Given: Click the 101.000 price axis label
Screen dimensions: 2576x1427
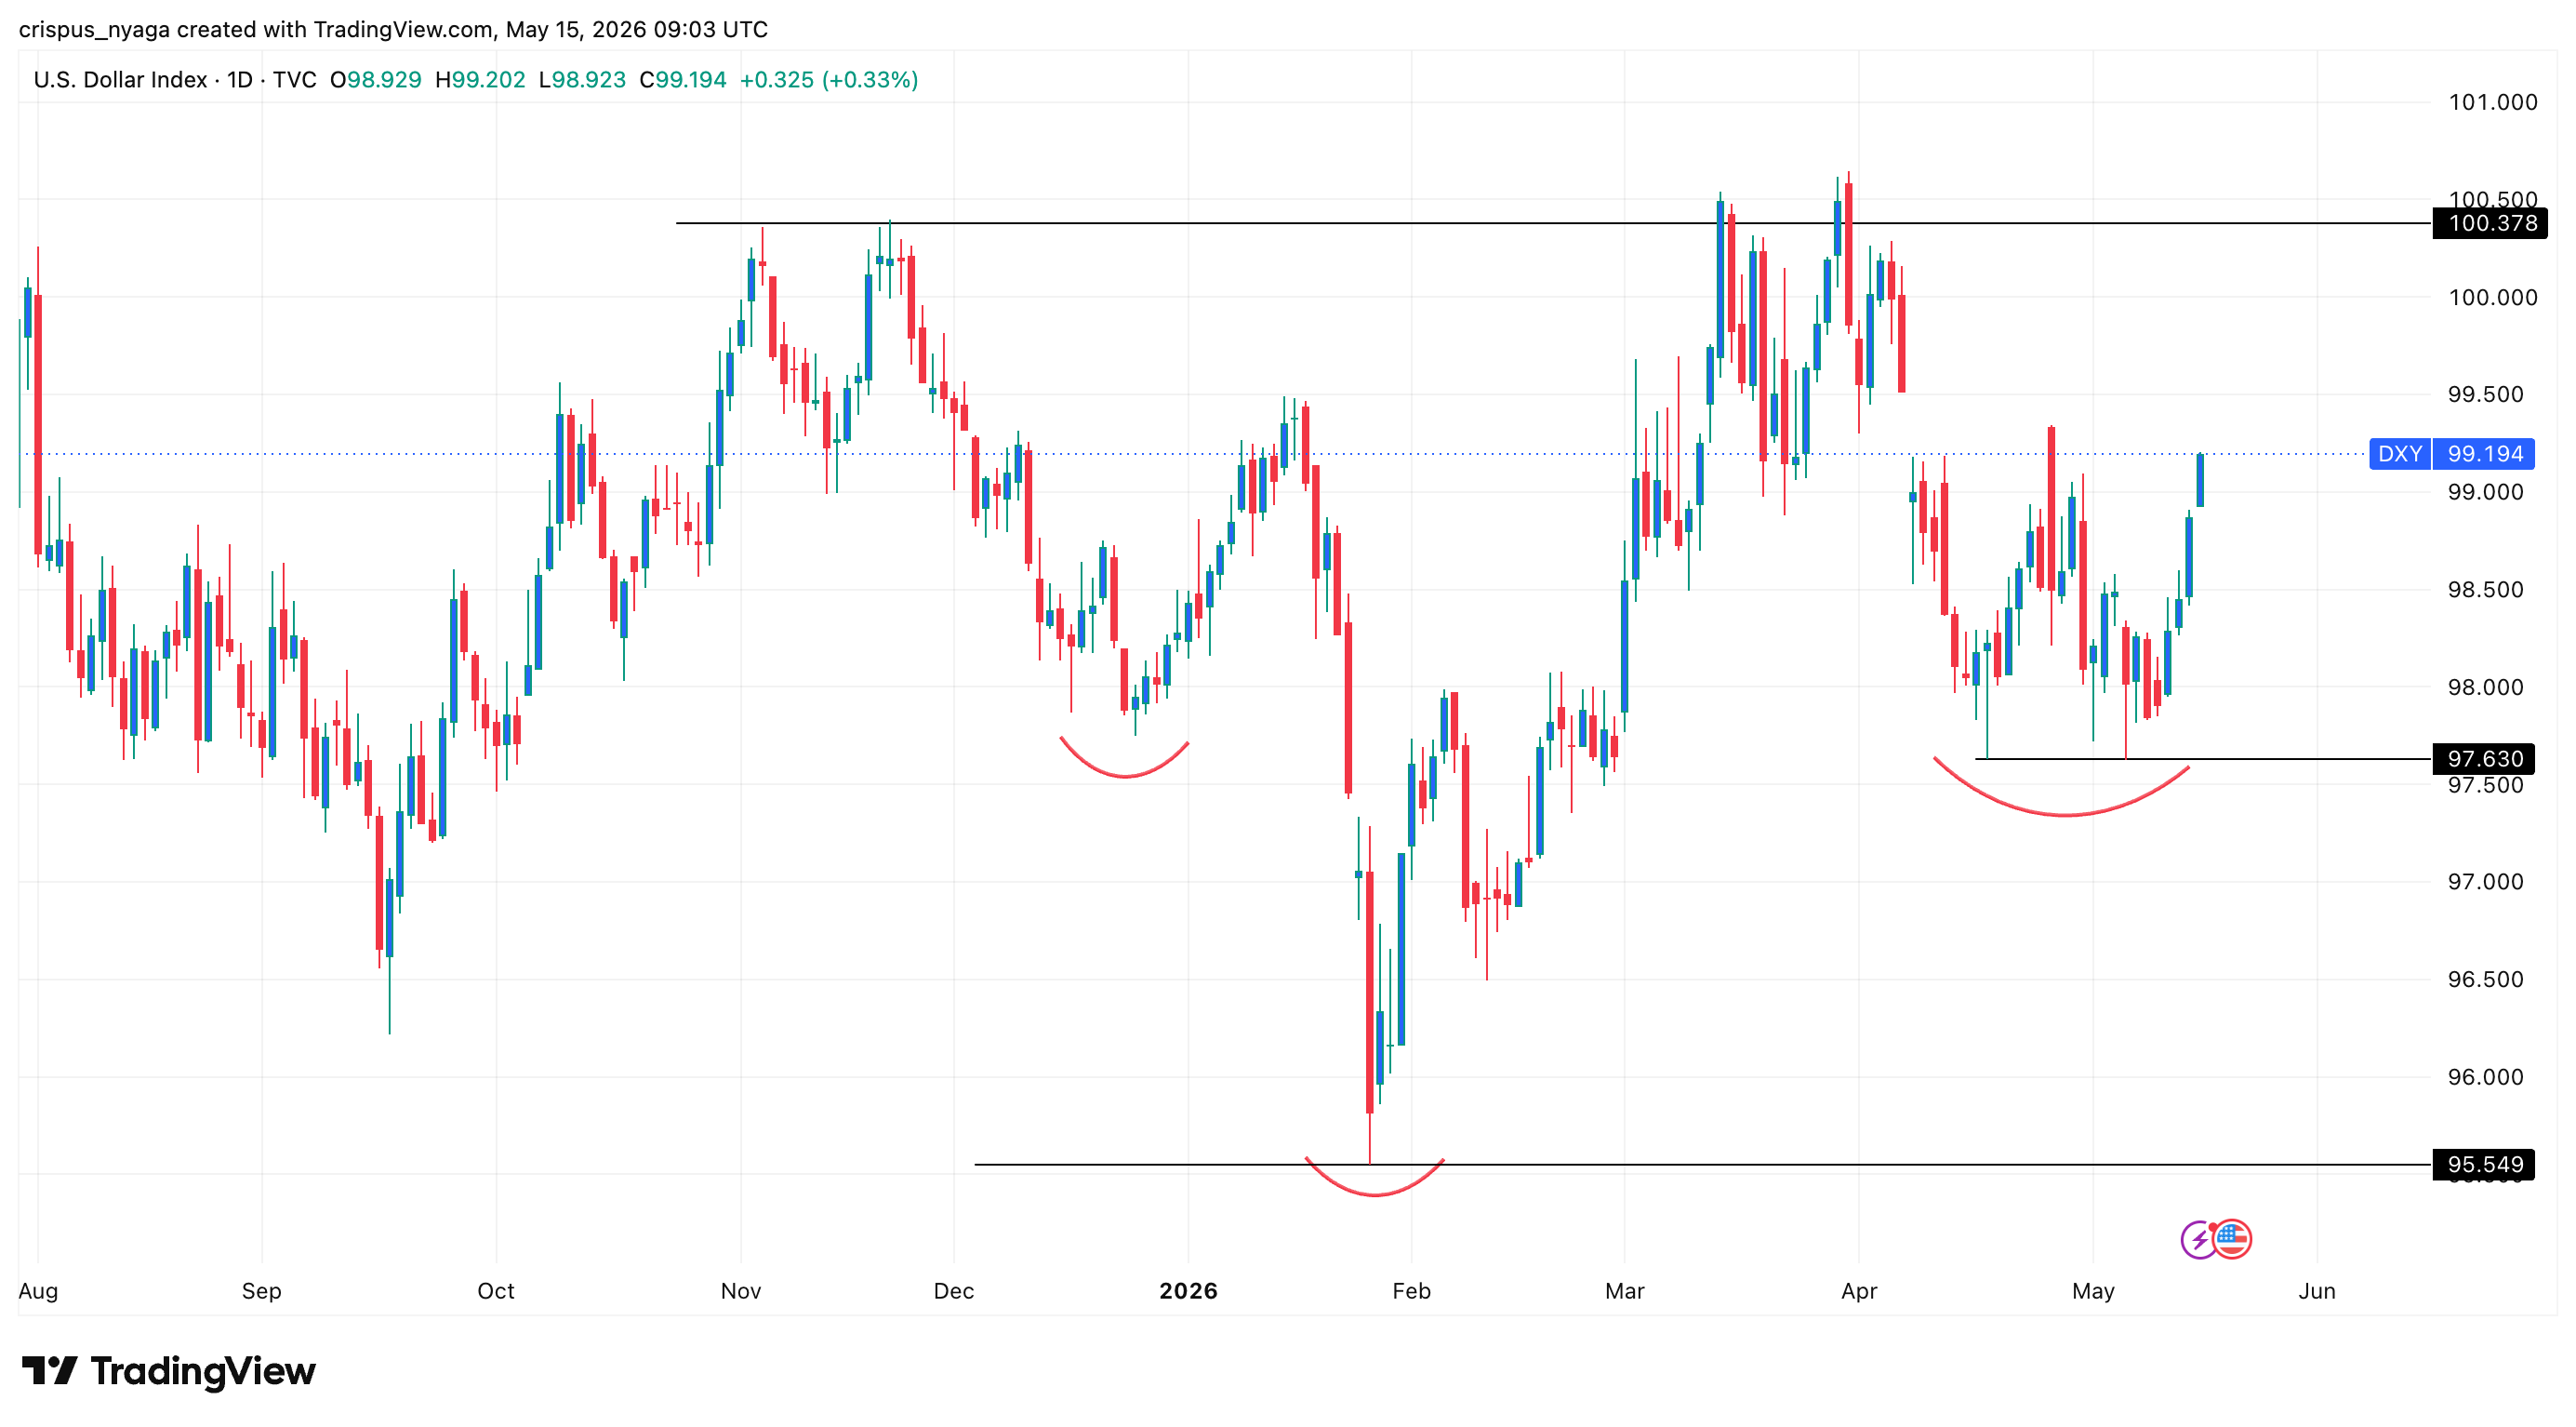Looking at the screenshot, I should 2492,102.
